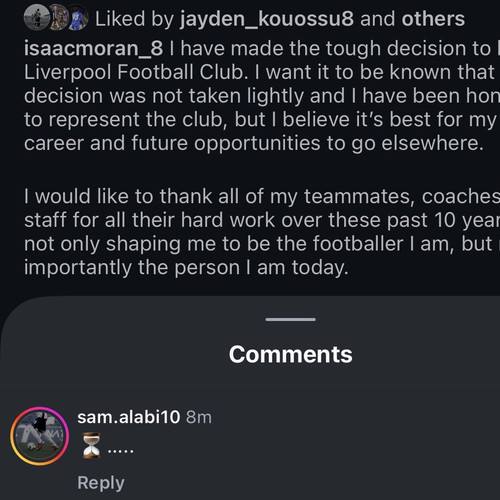Grab the comments sheet drag handle

pos(291,319)
